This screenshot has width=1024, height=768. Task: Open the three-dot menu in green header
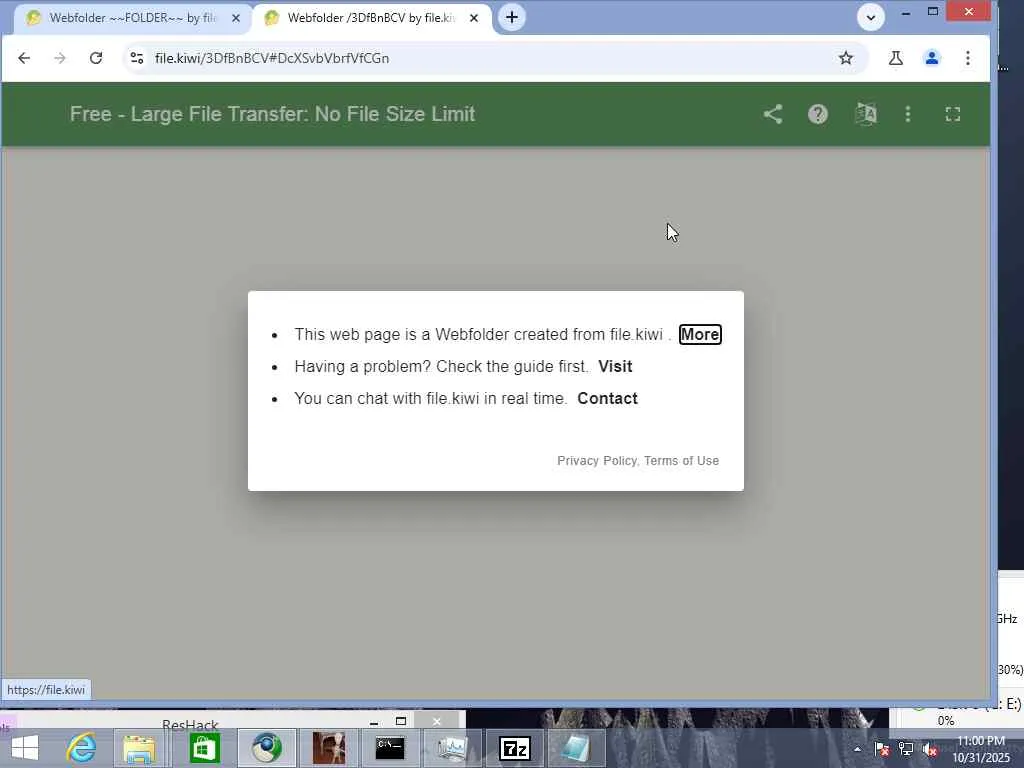908,114
